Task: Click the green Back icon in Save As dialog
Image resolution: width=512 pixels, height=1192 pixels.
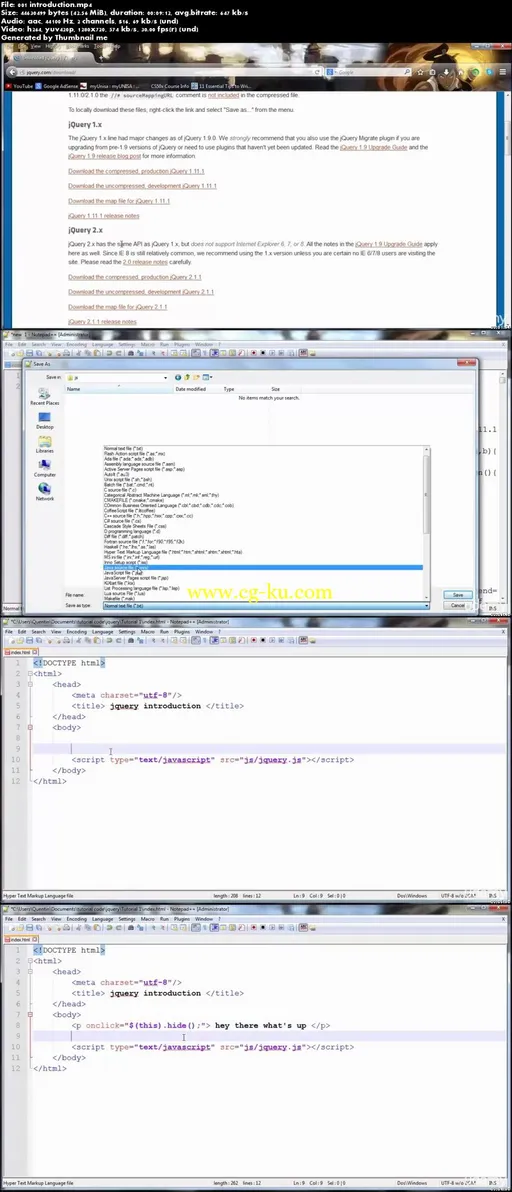Action: click(179, 377)
